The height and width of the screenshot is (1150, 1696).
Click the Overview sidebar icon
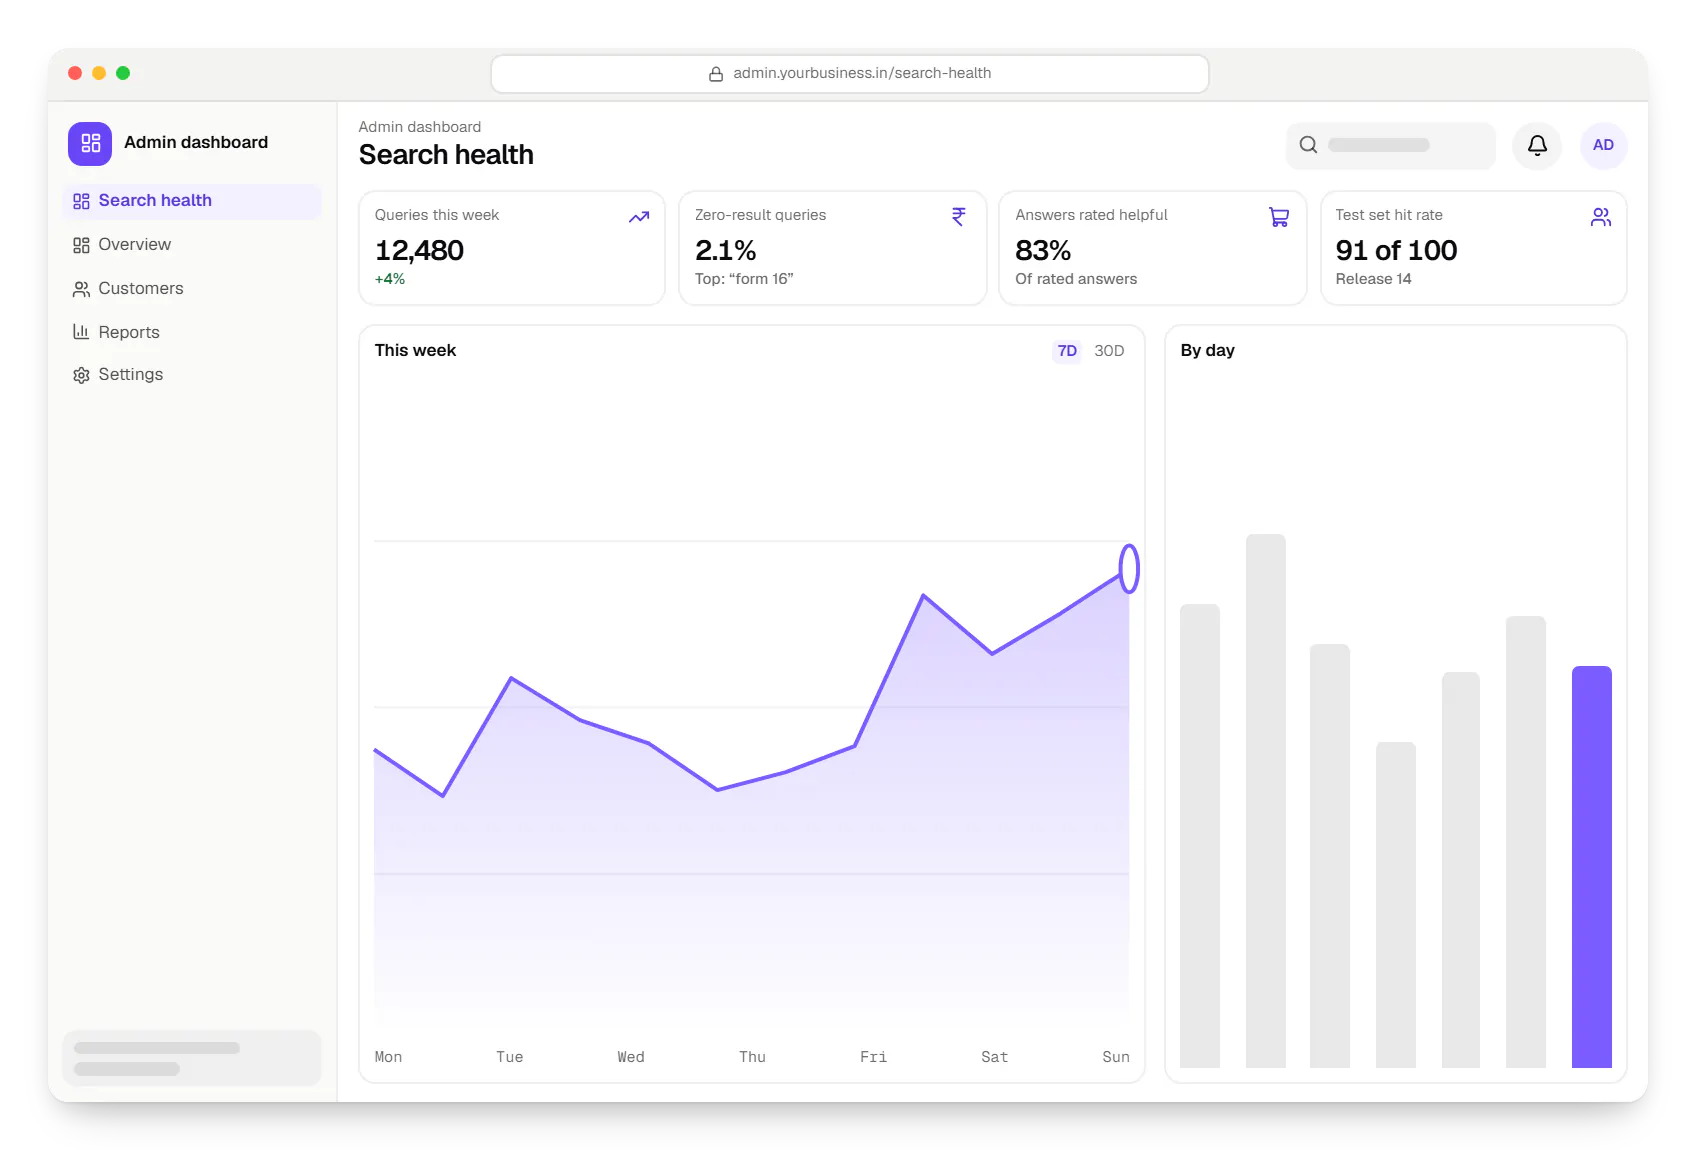pos(81,245)
